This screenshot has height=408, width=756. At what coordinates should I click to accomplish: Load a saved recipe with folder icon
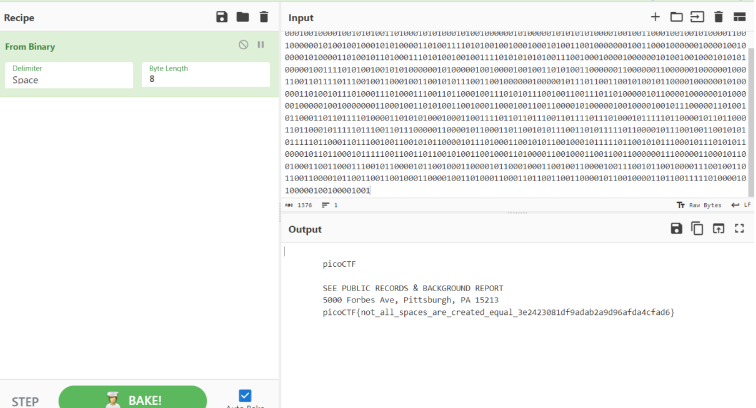click(243, 17)
